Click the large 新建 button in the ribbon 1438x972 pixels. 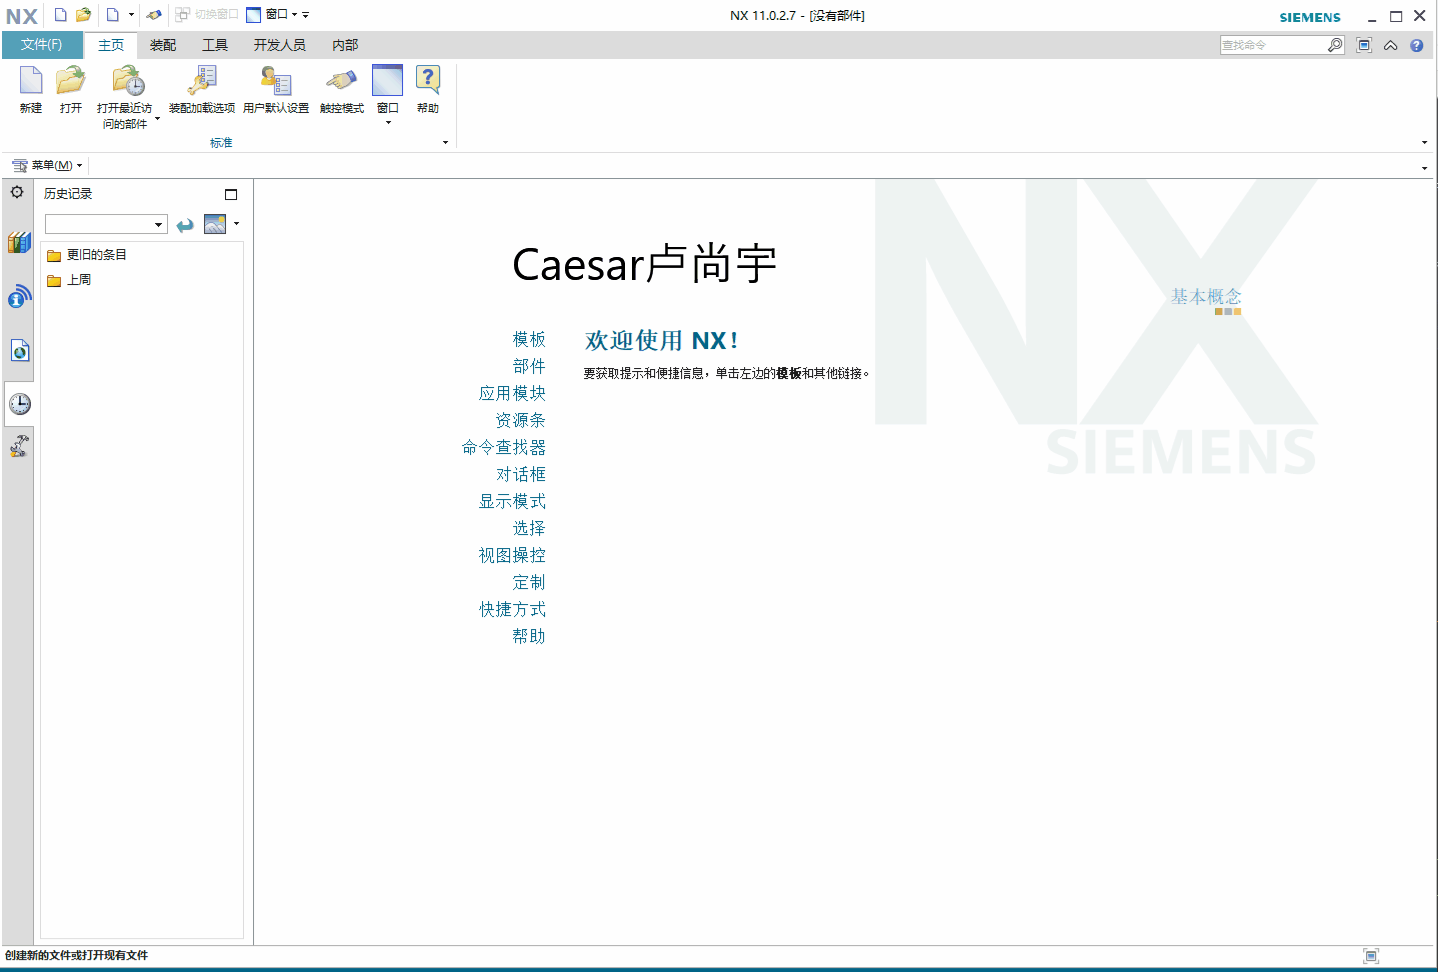[31, 90]
